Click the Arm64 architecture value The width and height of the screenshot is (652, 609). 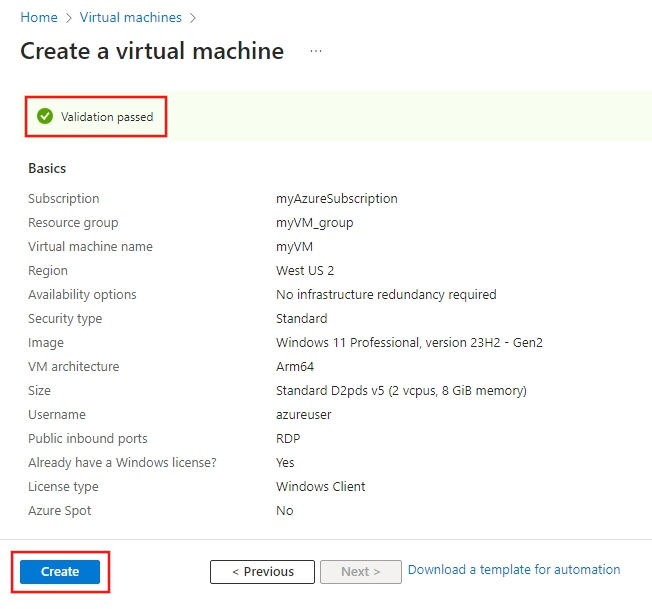click(x=295, y=367)
